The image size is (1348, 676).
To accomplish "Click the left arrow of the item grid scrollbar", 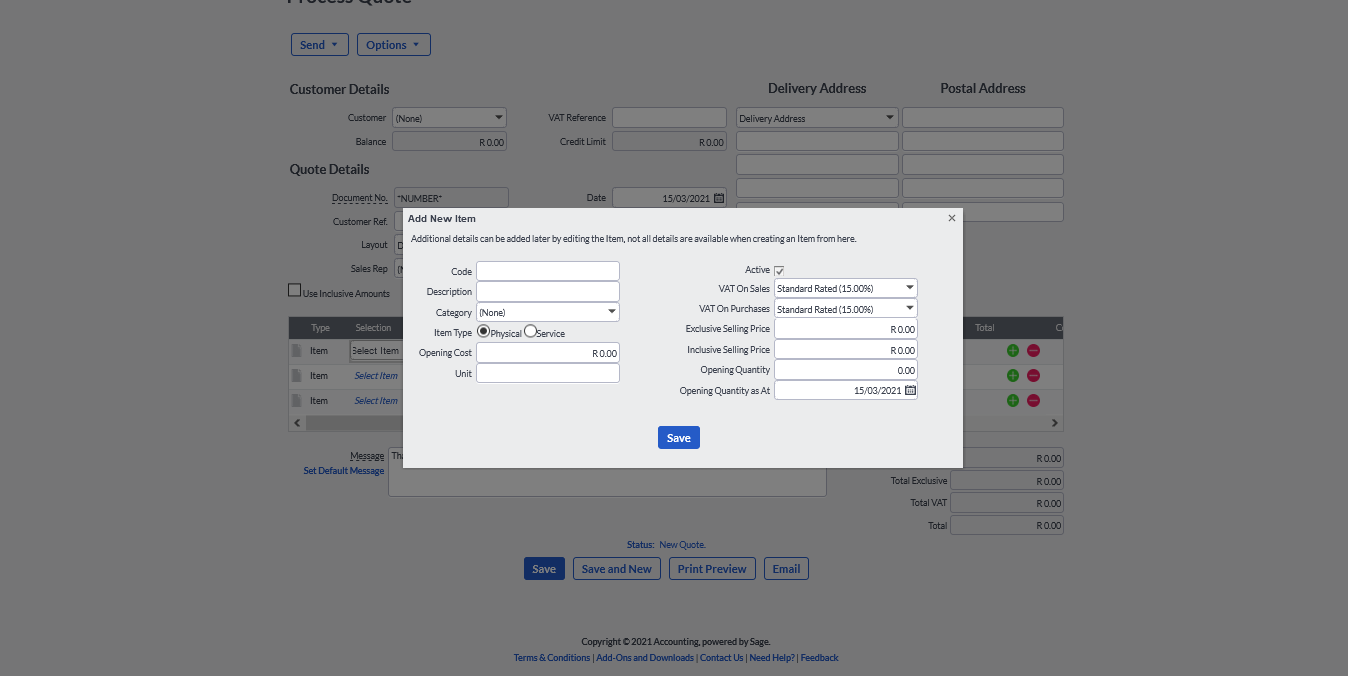I will coord(297,422).
